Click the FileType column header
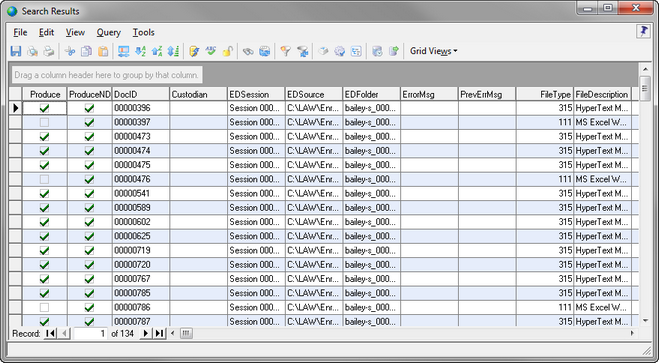Image resolution: width=659 pixels, height=363 pixels. coord(545,95)
